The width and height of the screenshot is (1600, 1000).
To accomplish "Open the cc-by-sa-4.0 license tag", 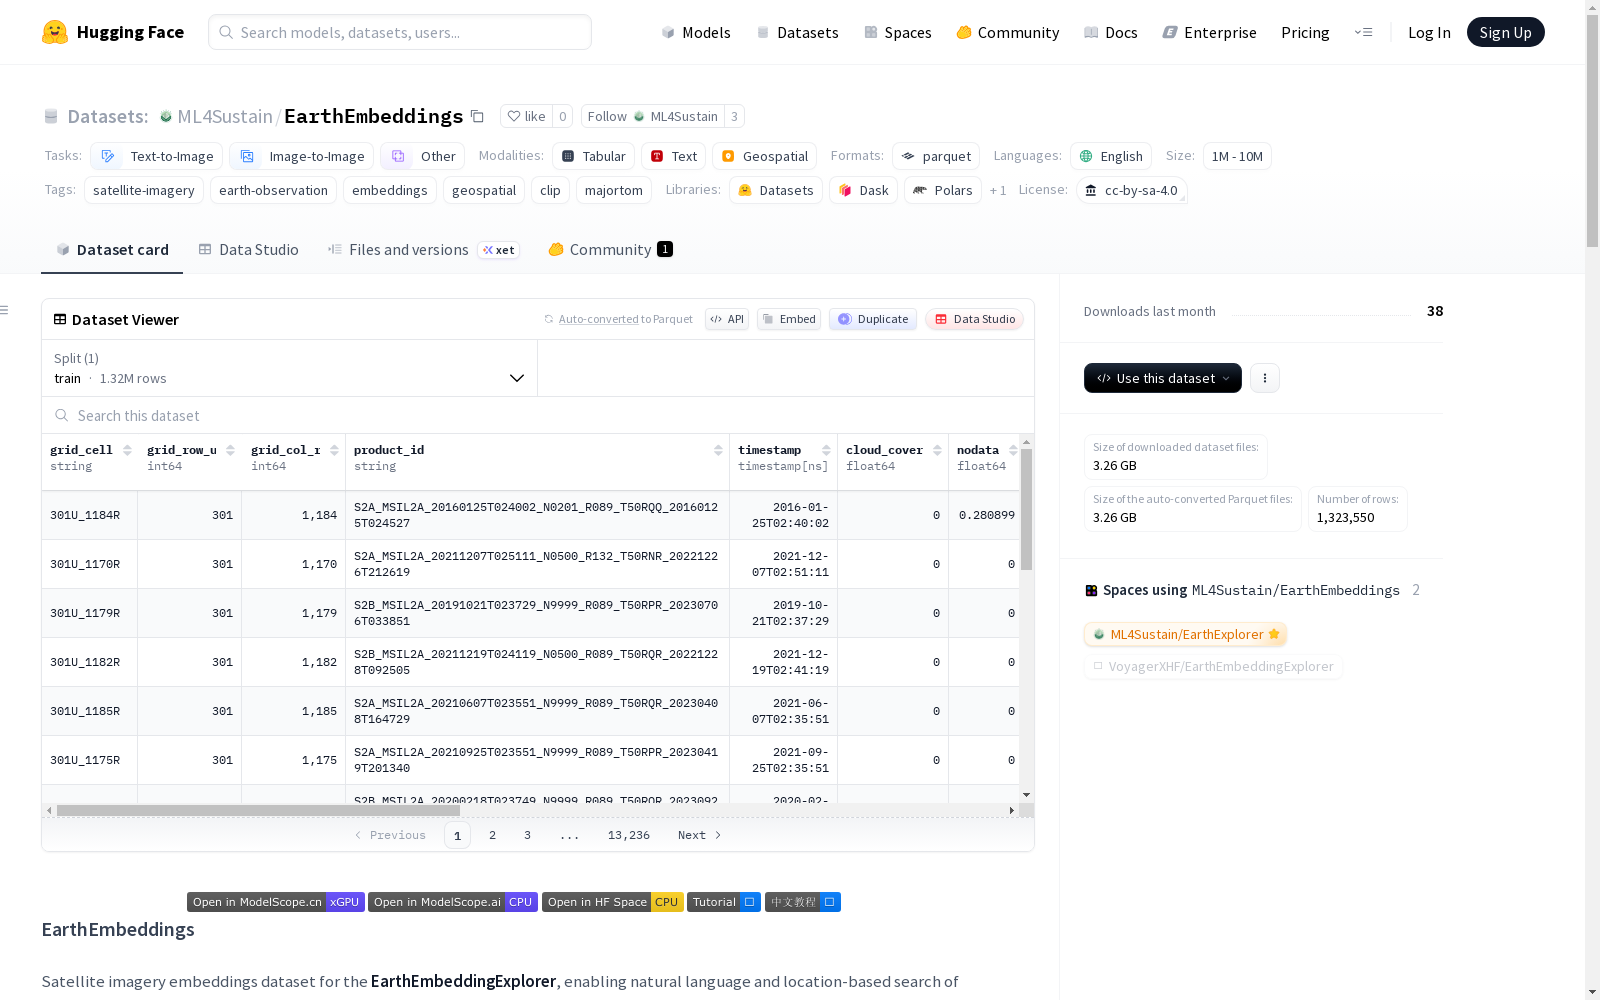I will pyautogui.click(x=1131, y=190).
